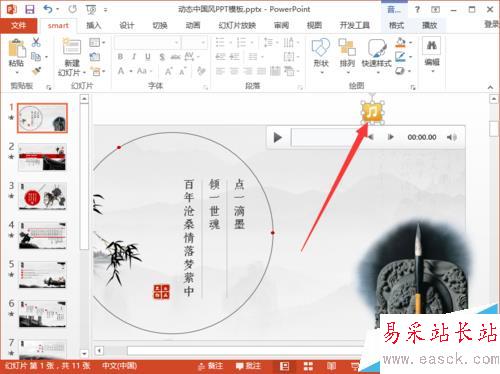500x374 pixels.
Task: Click the Copy icon in clipboard group
Action: point(36,56)
